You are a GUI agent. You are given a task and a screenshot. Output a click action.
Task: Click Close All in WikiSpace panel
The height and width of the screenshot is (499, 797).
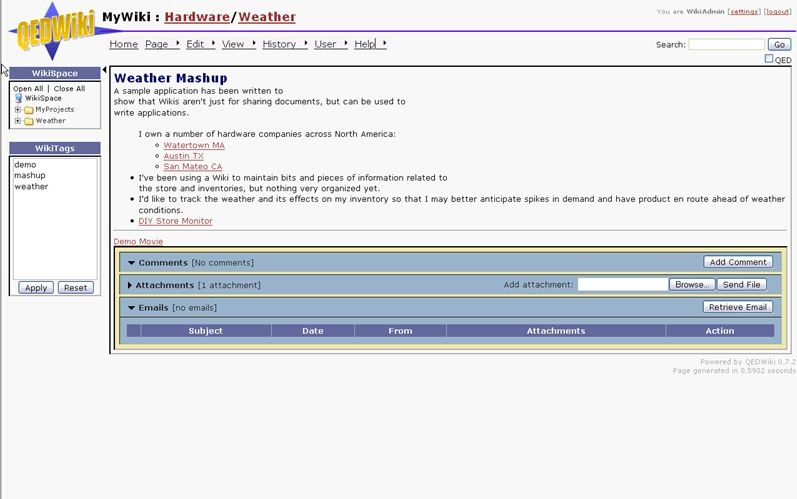tap(69, 88)
